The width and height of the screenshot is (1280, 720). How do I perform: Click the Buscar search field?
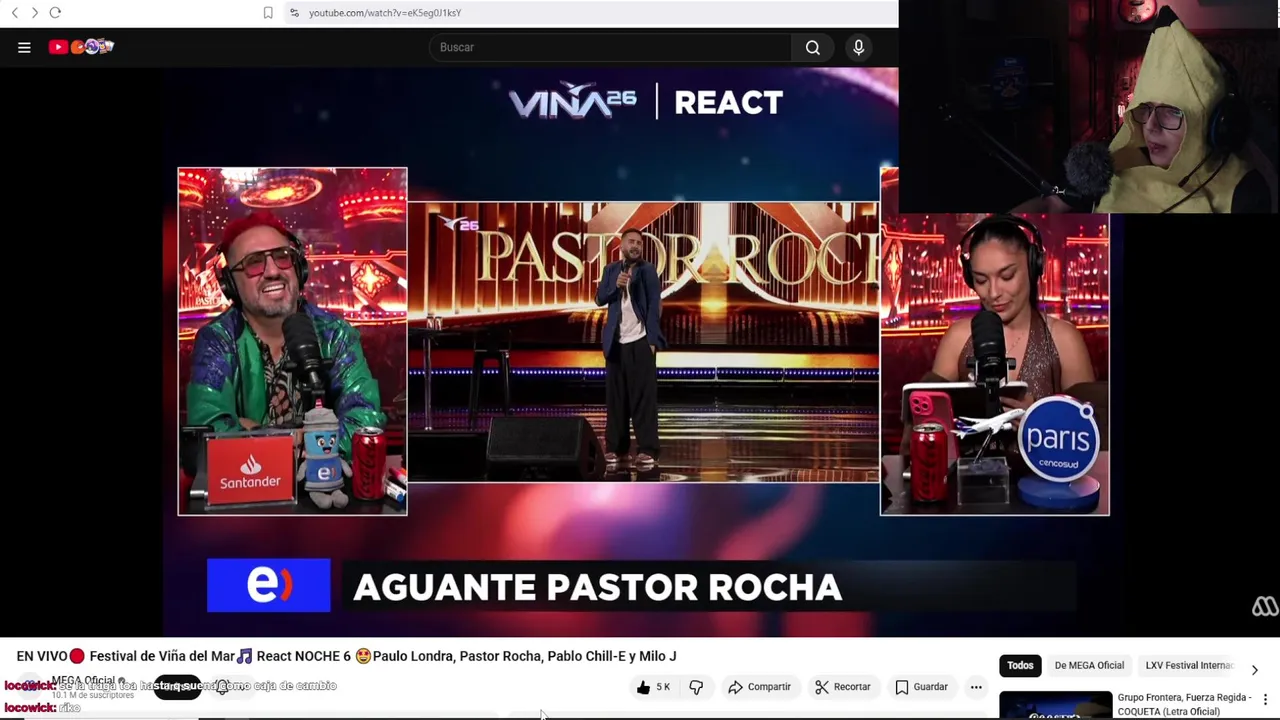(x=610, y=47)
